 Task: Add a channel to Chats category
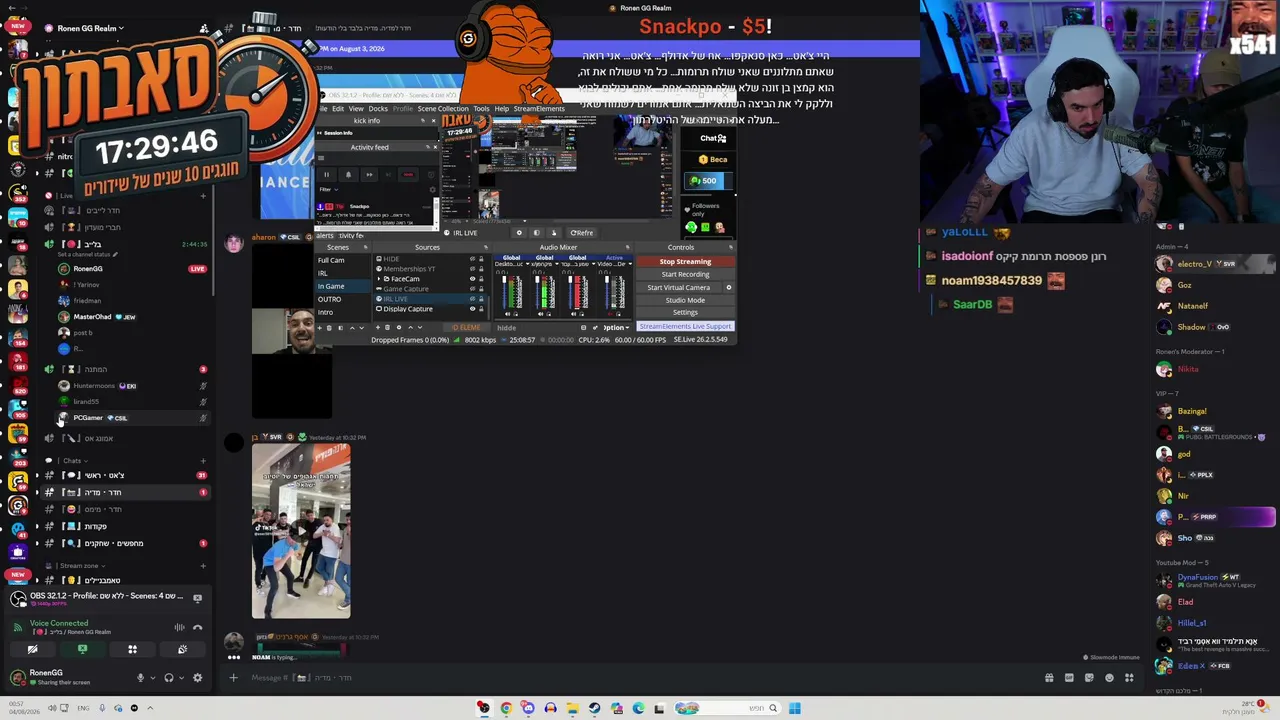click(x=203, y=461)
